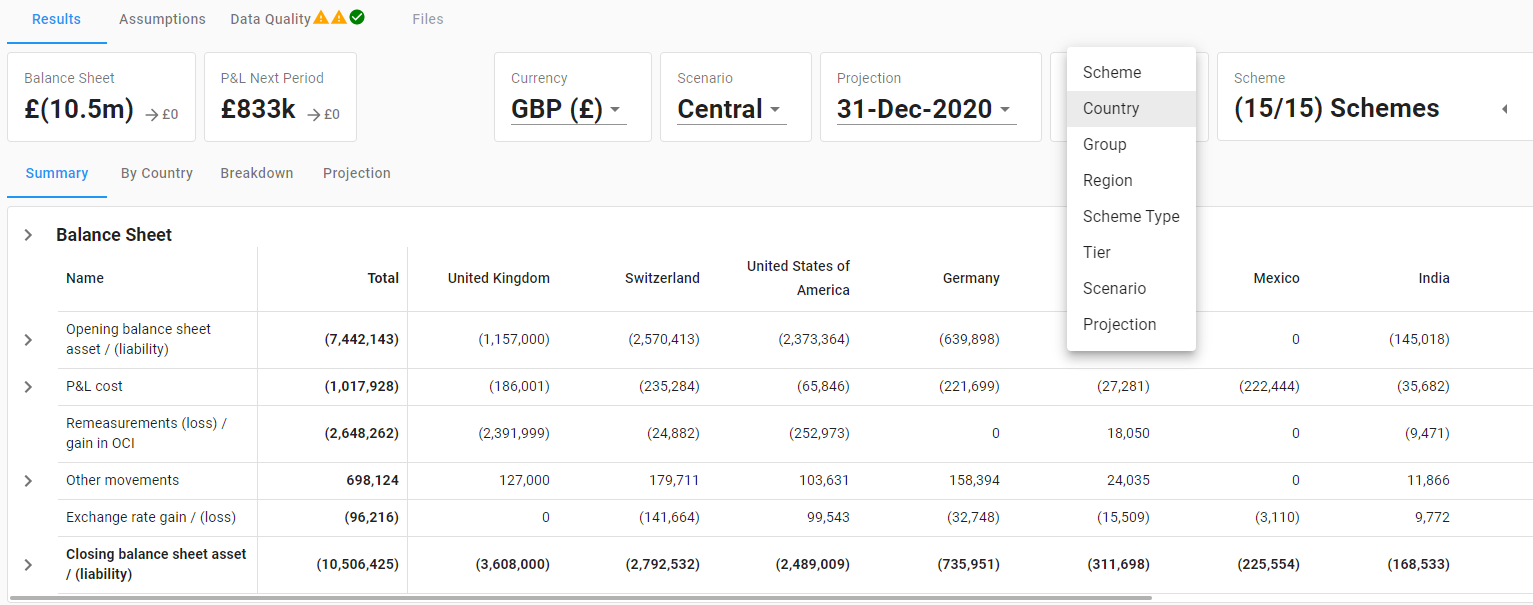Select Tier option in the list
The width and height of the screenshot is (1533, 605).
click(x=1097, y=253)
